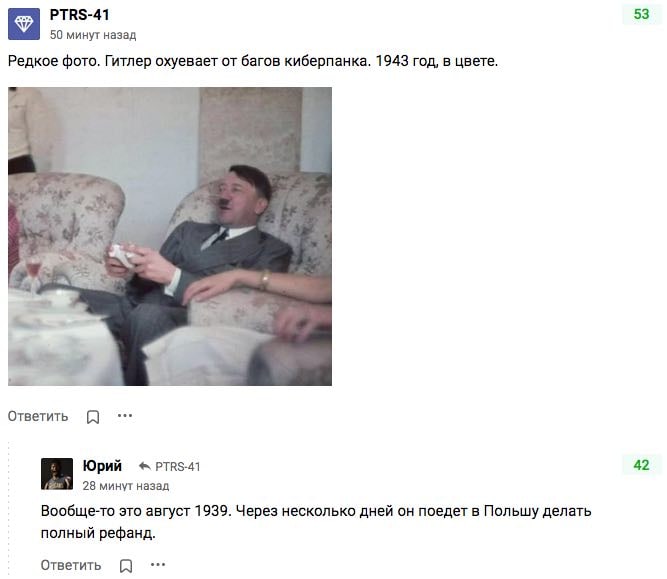Enlarge the attached photo in the comment
The image size is (667, 579).
coord(170,237)
